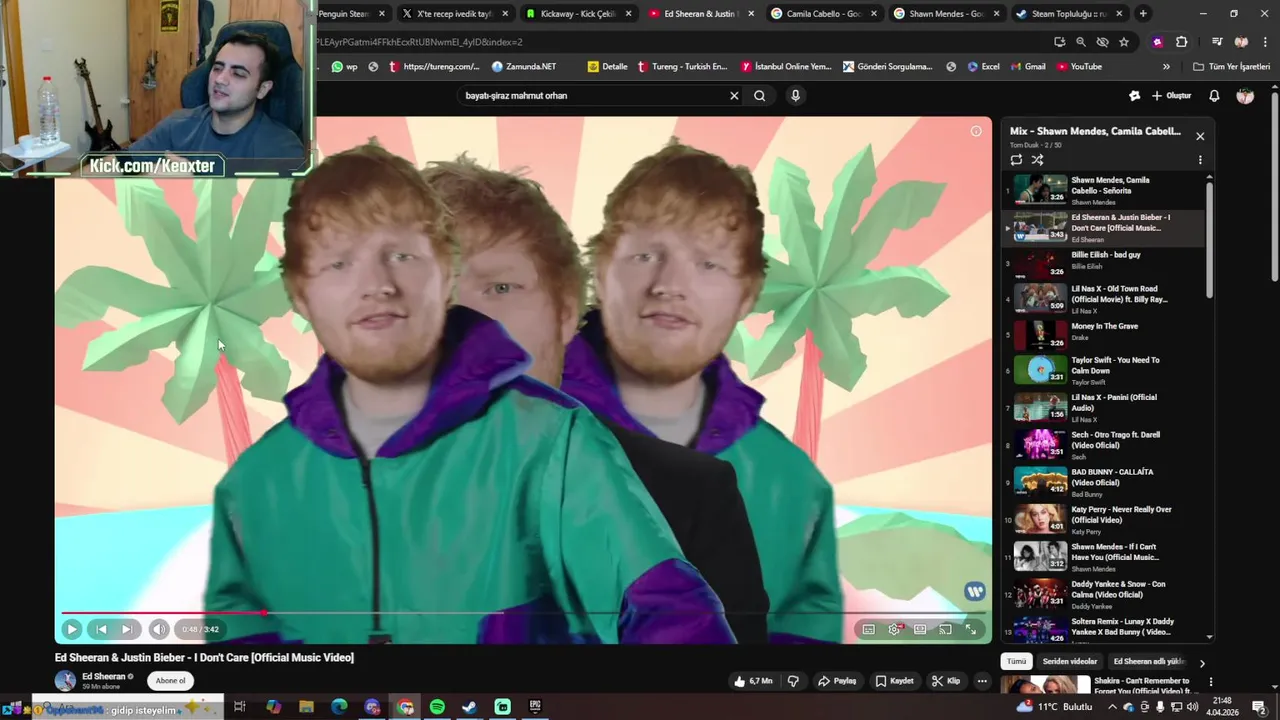Dislike the video with thumbs-down
This screenshot has width=1280, height=720.
click(x=793, y=681)
